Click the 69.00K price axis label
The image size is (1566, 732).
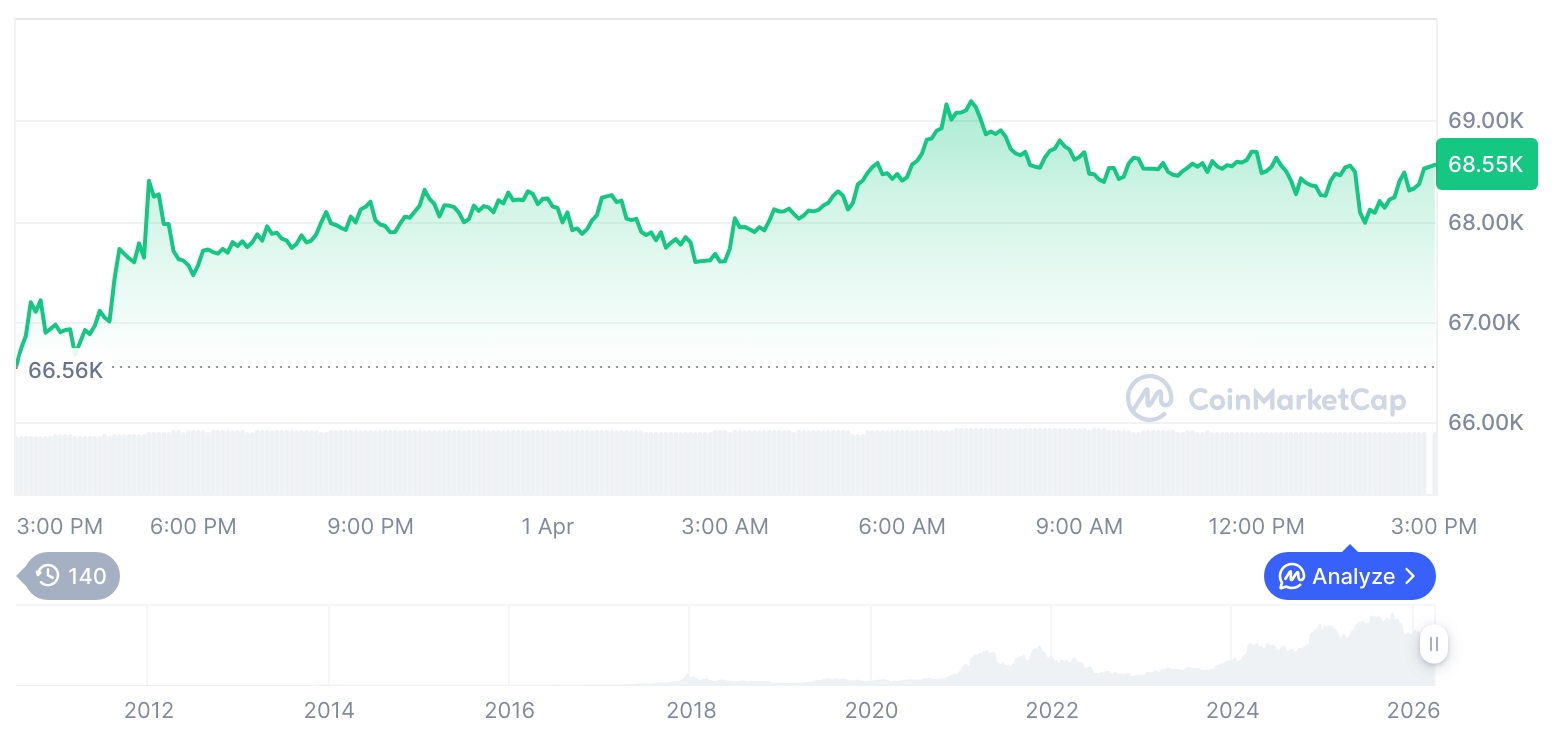coord(1486,121)
